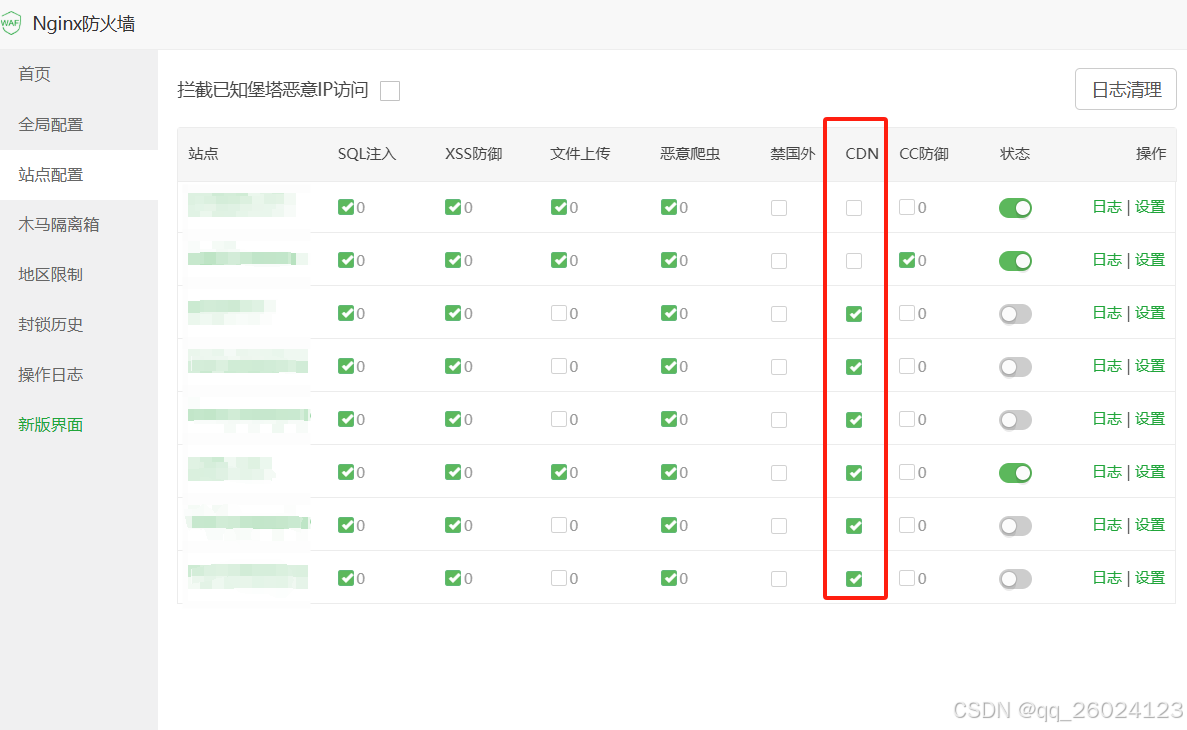Uncheck CC防御 in second site row
This screenshot has height=730, width=1187.
pos(907,260)
